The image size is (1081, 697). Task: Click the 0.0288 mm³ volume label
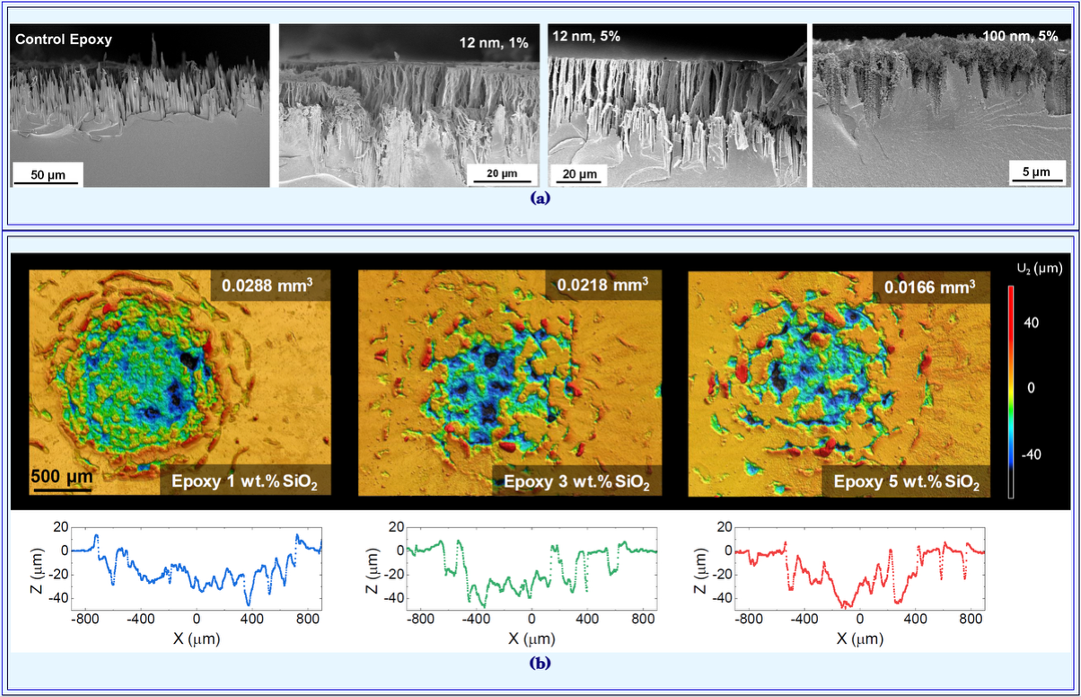coord(267,286)
